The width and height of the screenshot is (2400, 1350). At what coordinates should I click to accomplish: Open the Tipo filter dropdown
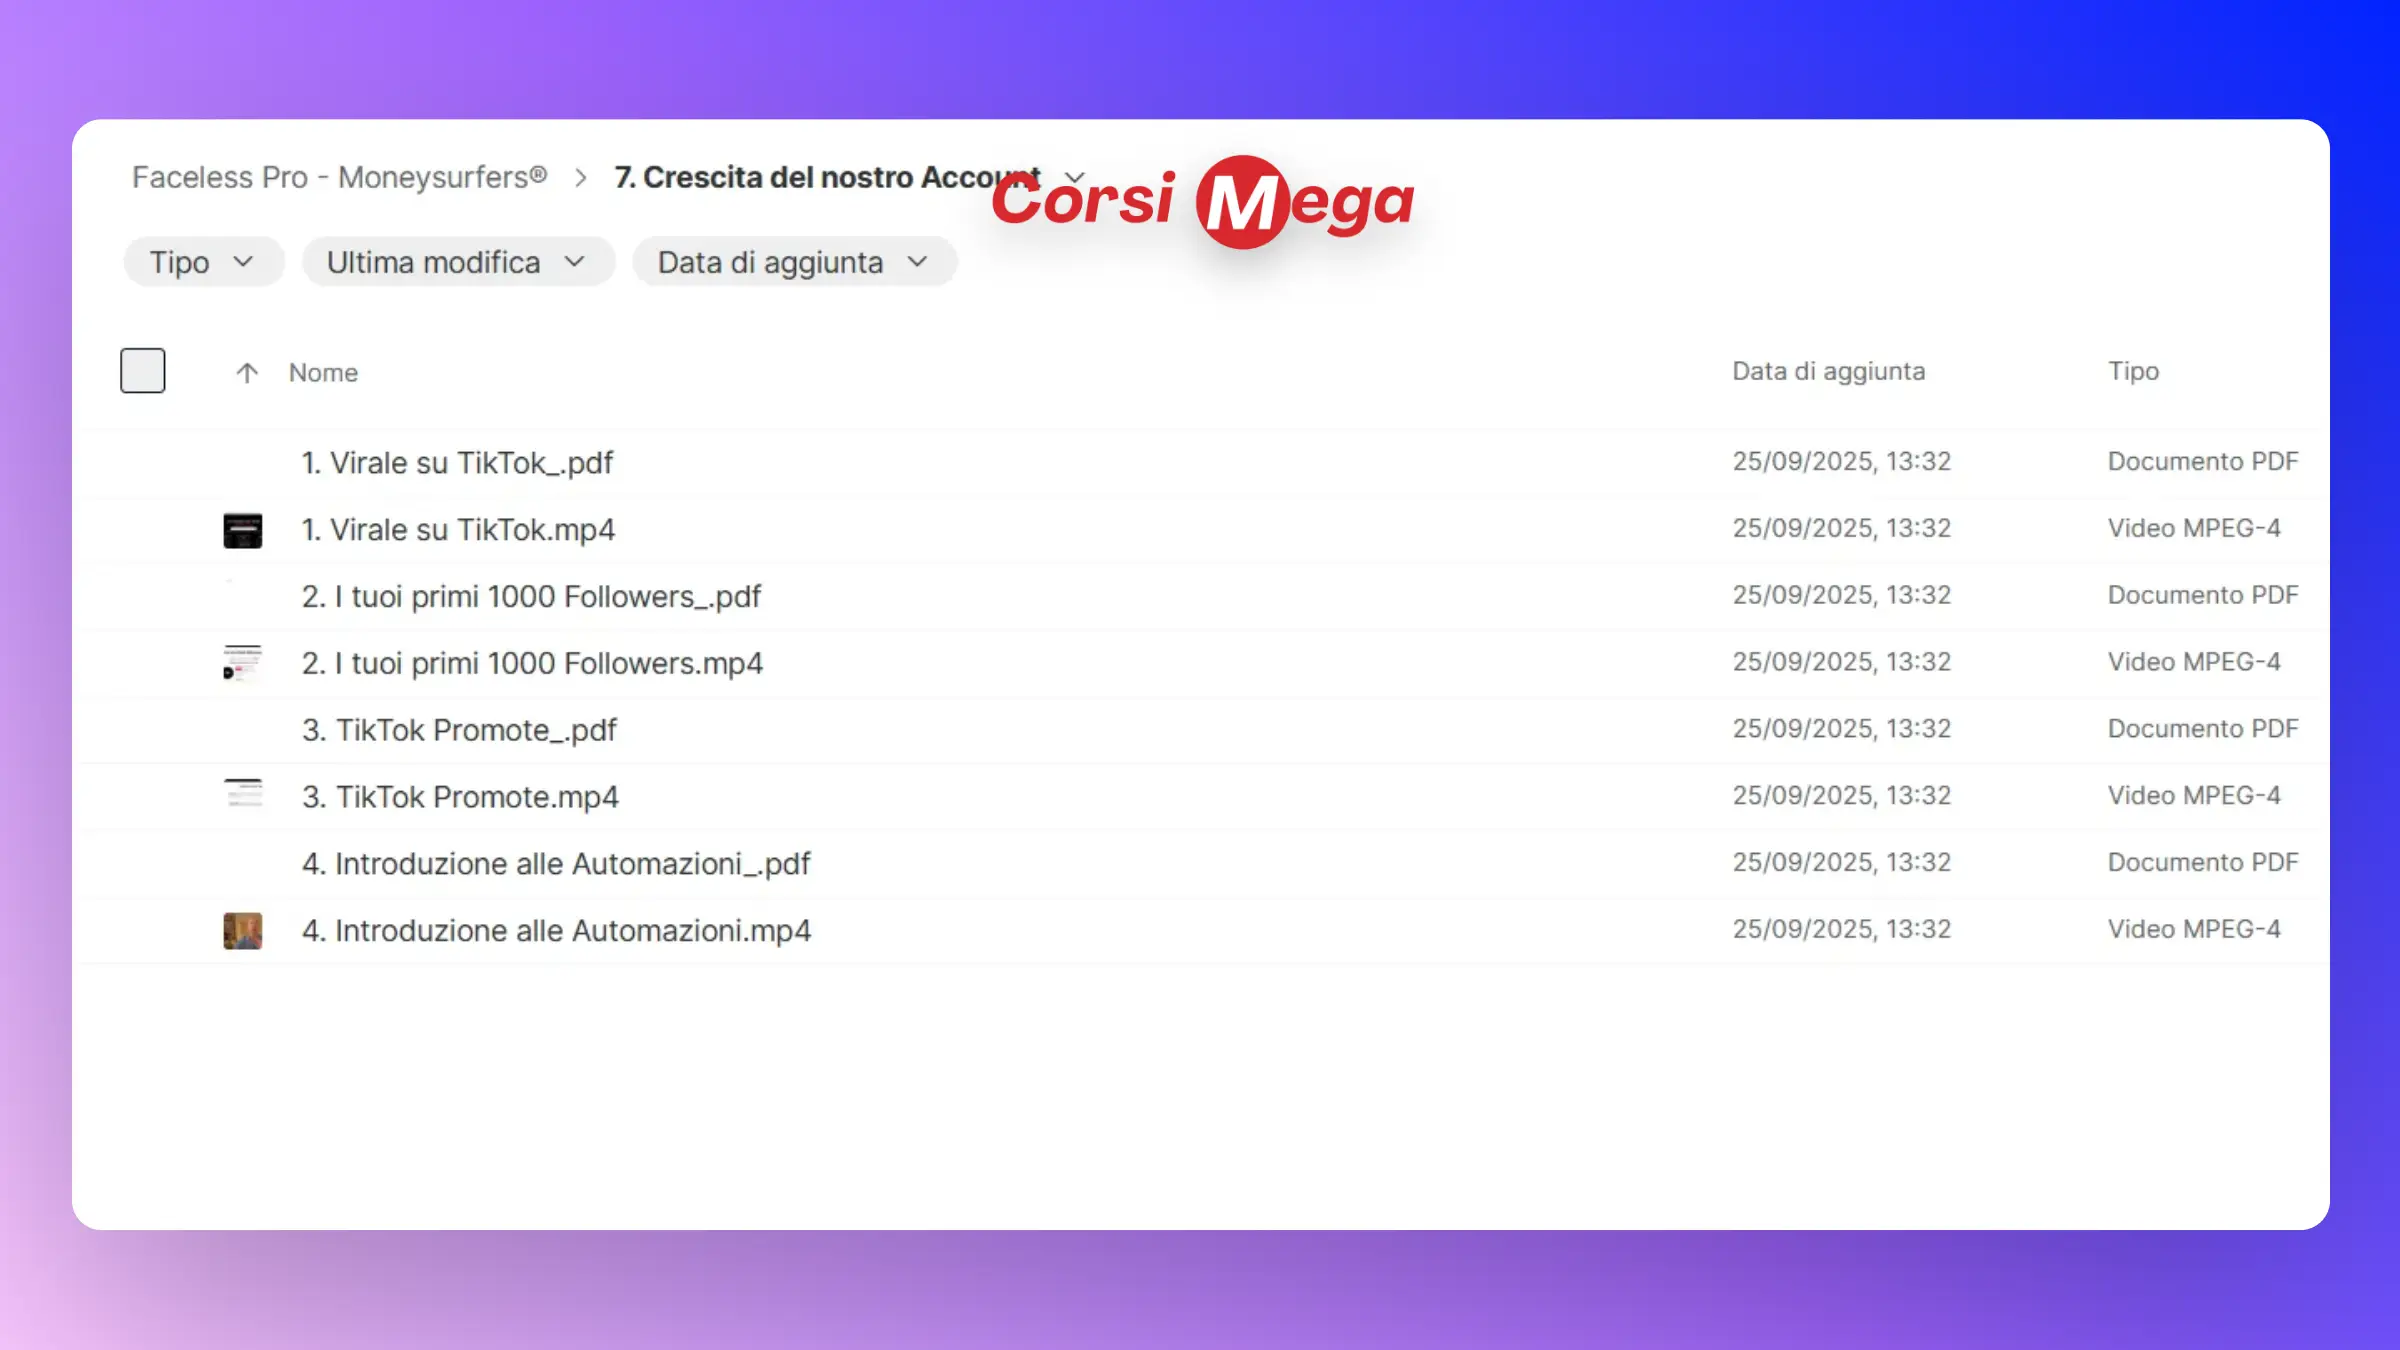tap(203, 262)
